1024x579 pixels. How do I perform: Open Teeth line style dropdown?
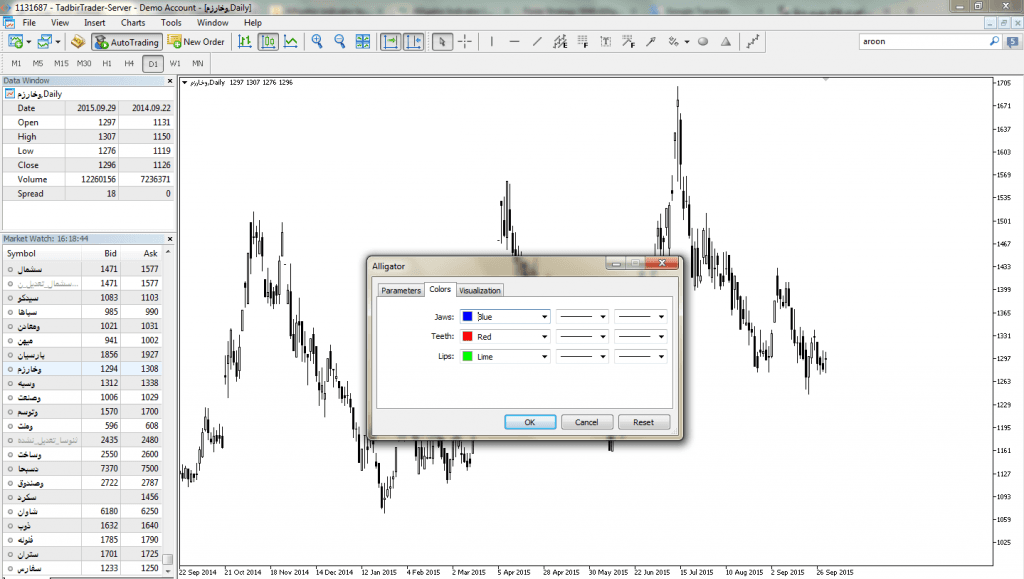click(x=582, y=337)
